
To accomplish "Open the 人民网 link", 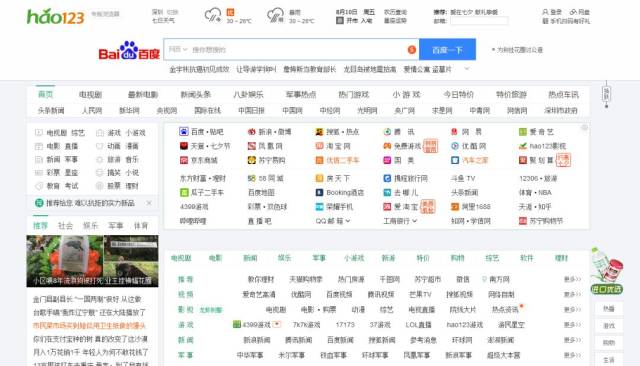I will 92,111.
